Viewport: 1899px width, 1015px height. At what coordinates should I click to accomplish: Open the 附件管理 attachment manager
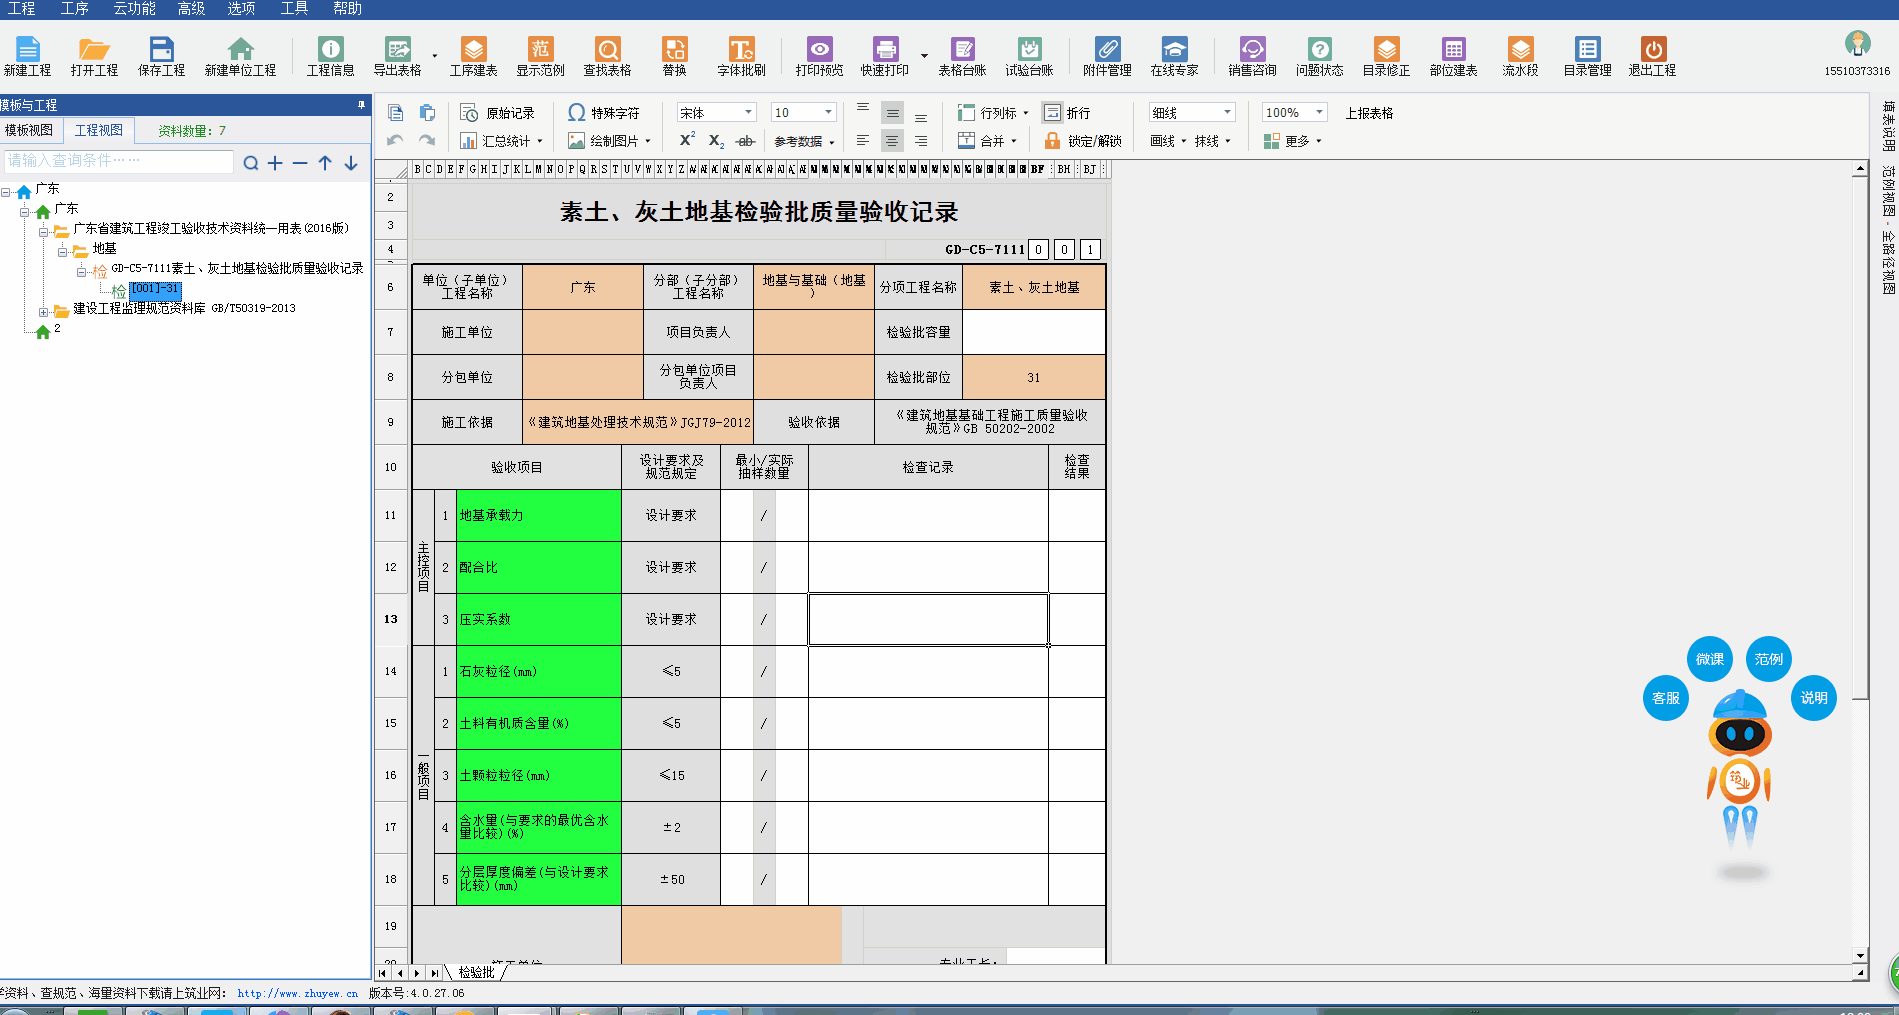1107,50
